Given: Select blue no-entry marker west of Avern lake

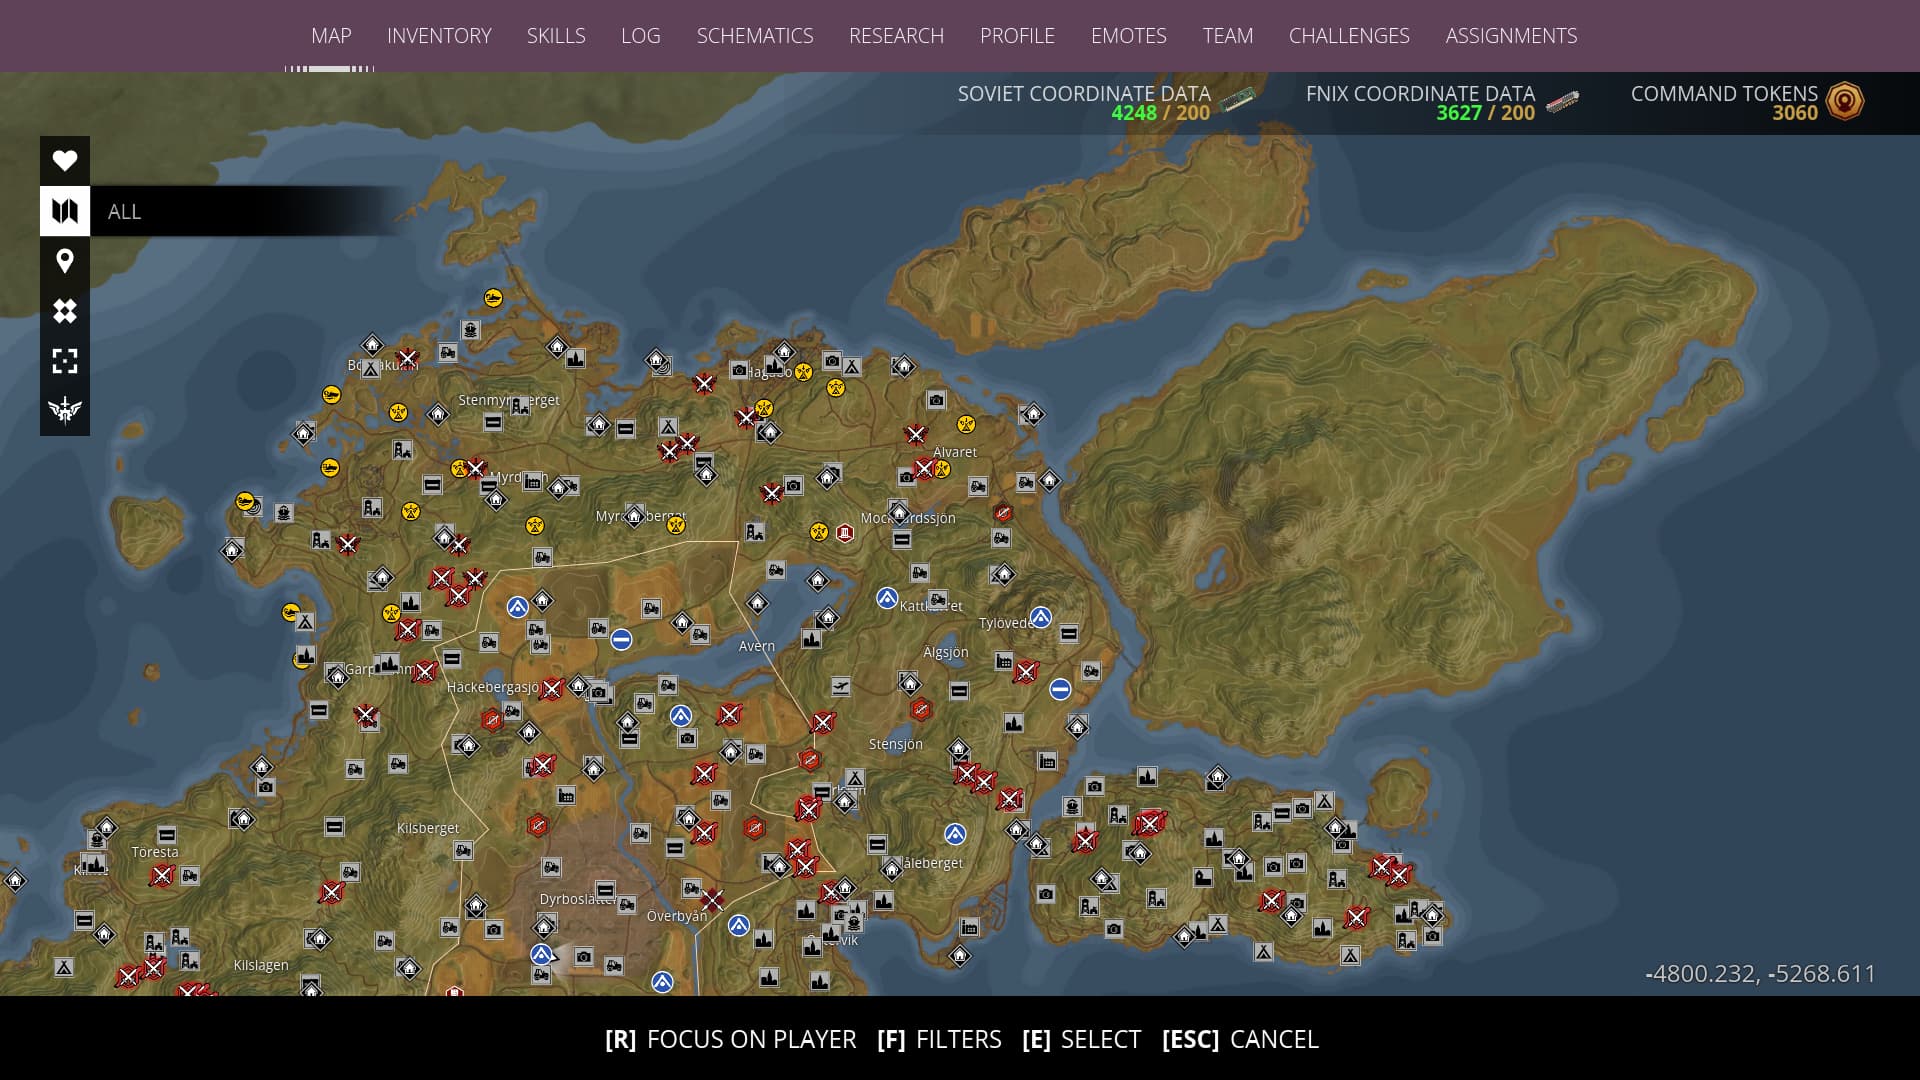Looking at the screenshot, I should (x=621, y=639).
